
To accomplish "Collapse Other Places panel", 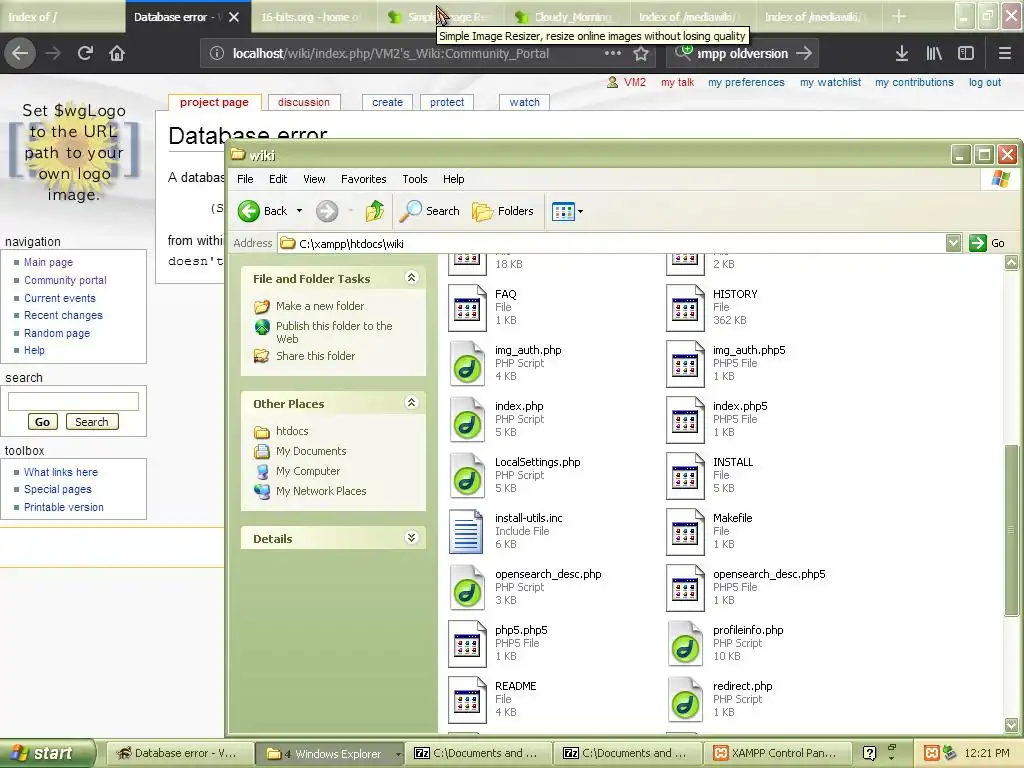I will tap(411, 403).
